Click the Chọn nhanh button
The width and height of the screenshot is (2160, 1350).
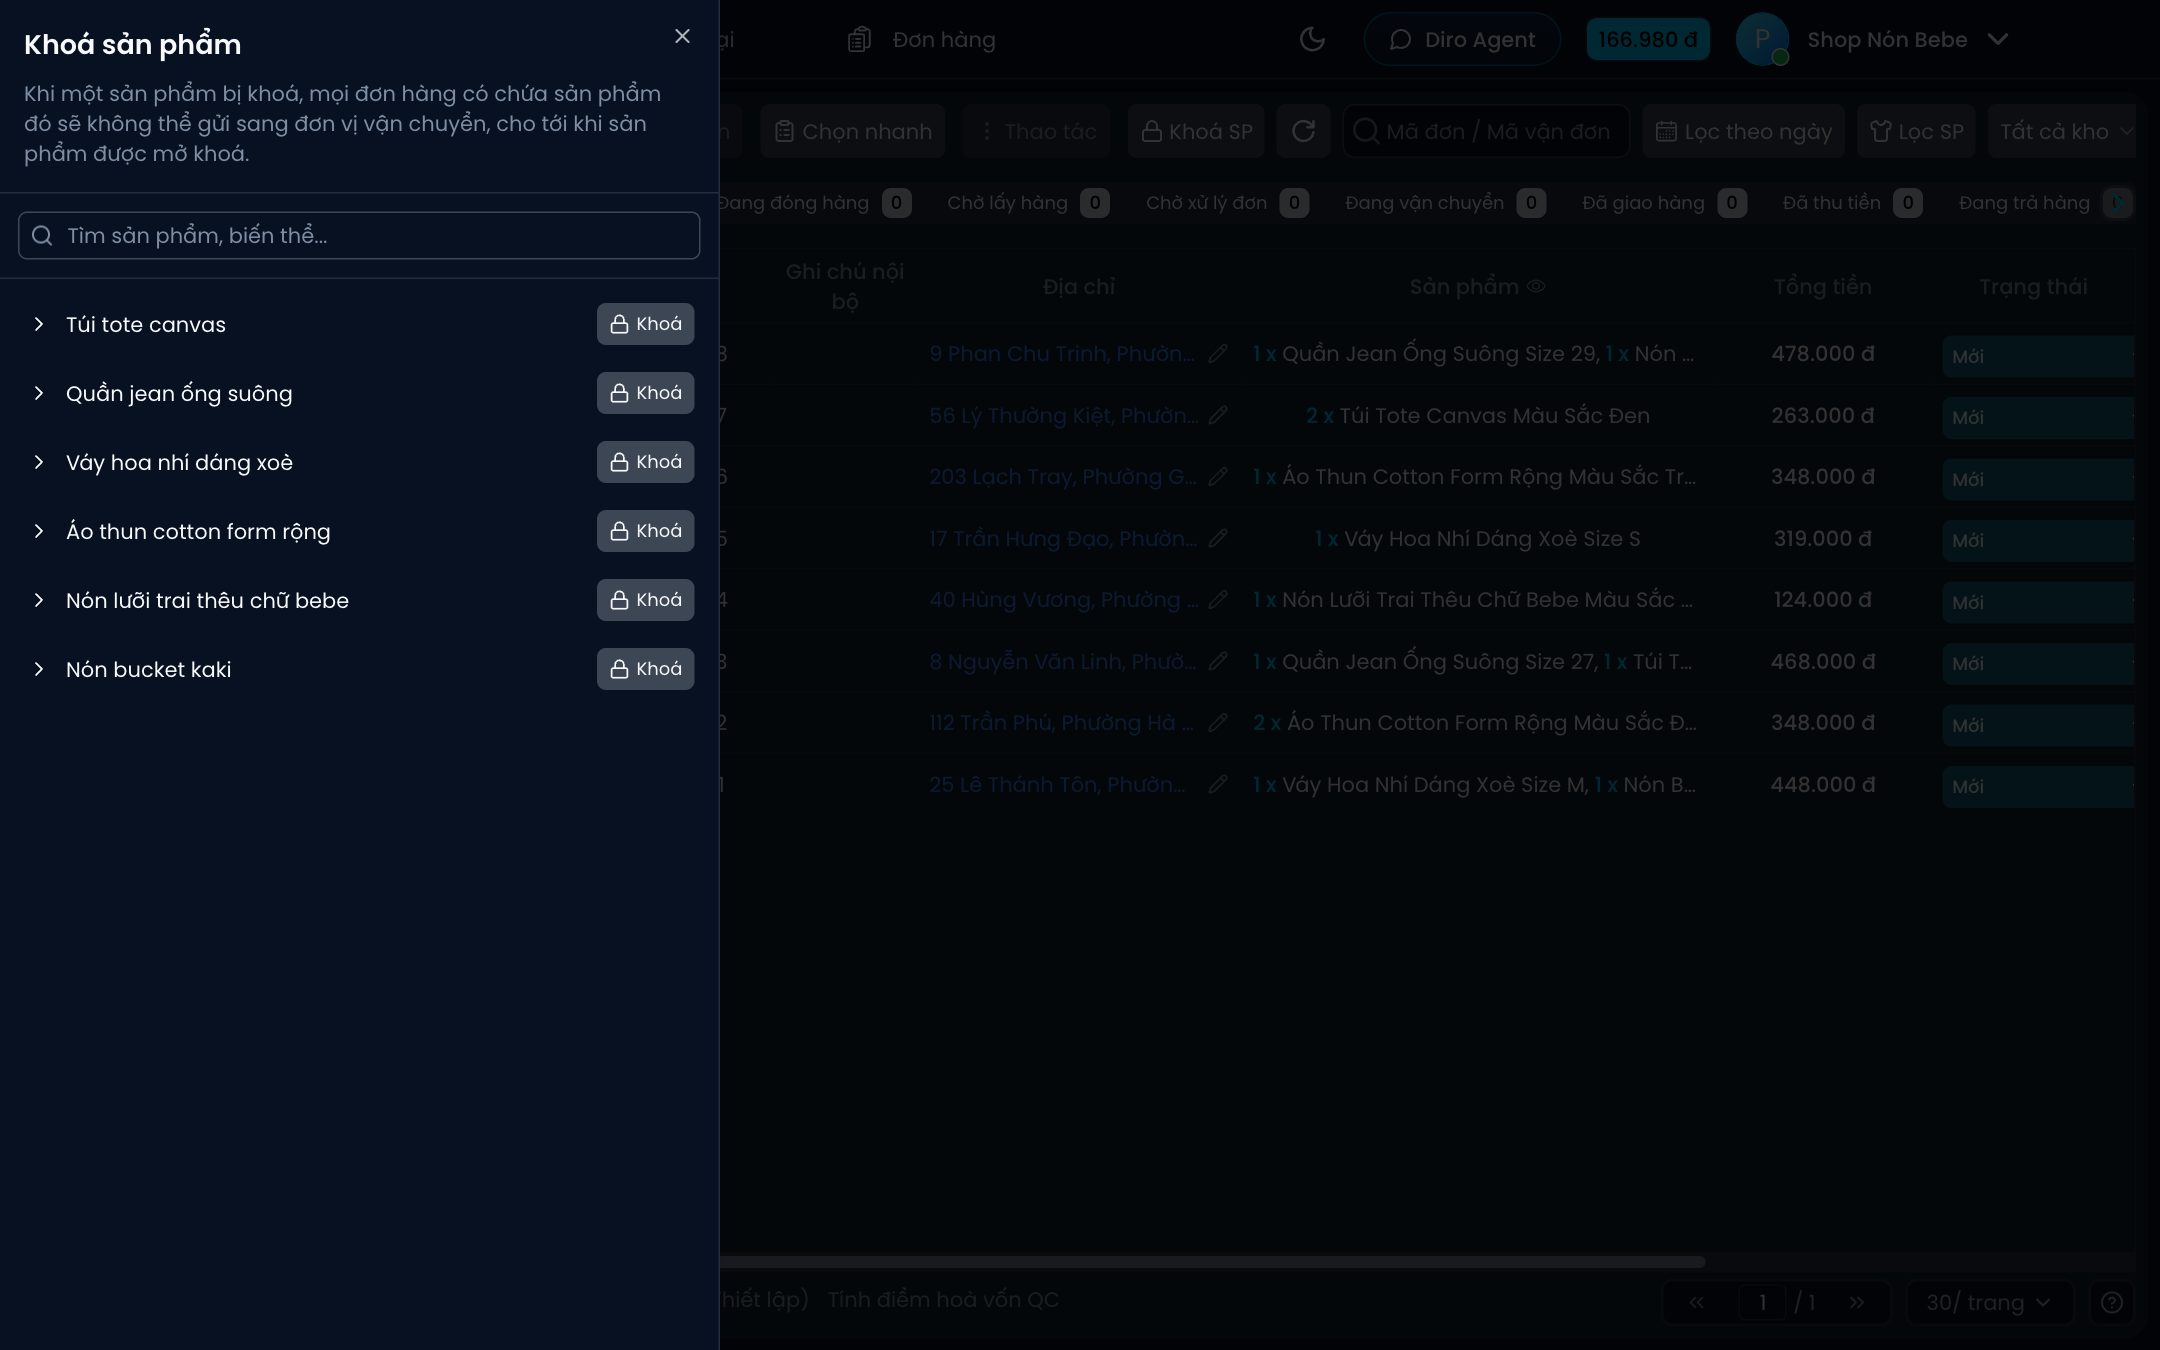click(x=853, y=131)
